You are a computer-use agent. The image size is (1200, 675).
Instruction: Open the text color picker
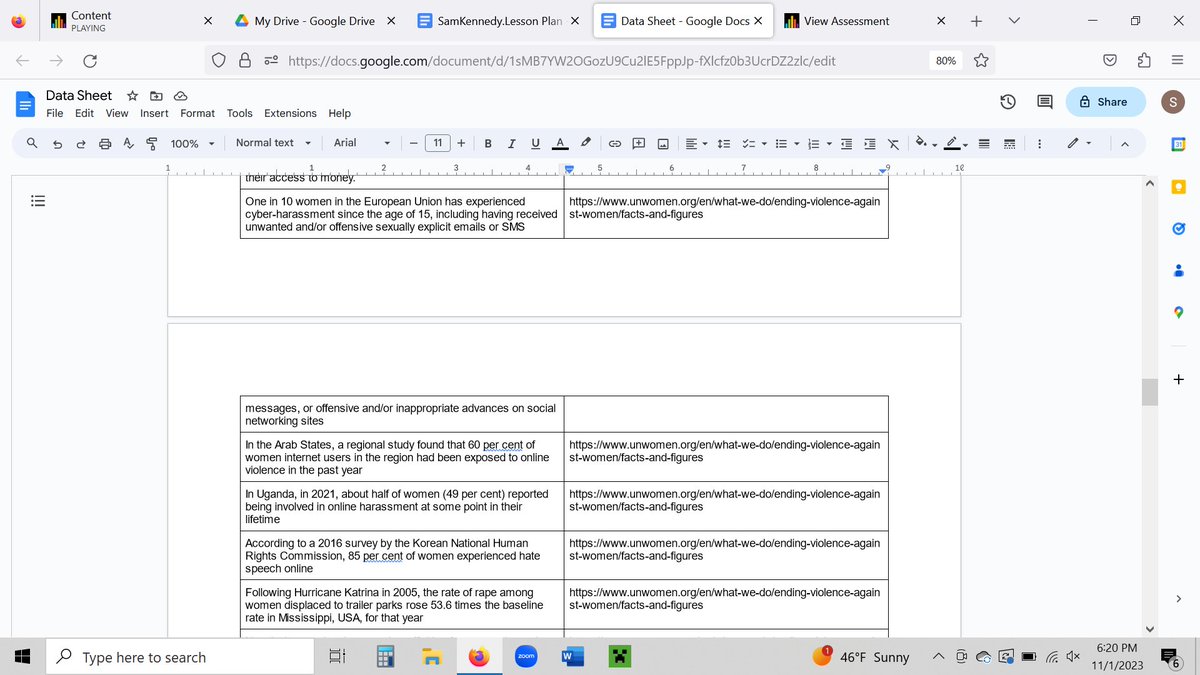[x=560, y=143]
